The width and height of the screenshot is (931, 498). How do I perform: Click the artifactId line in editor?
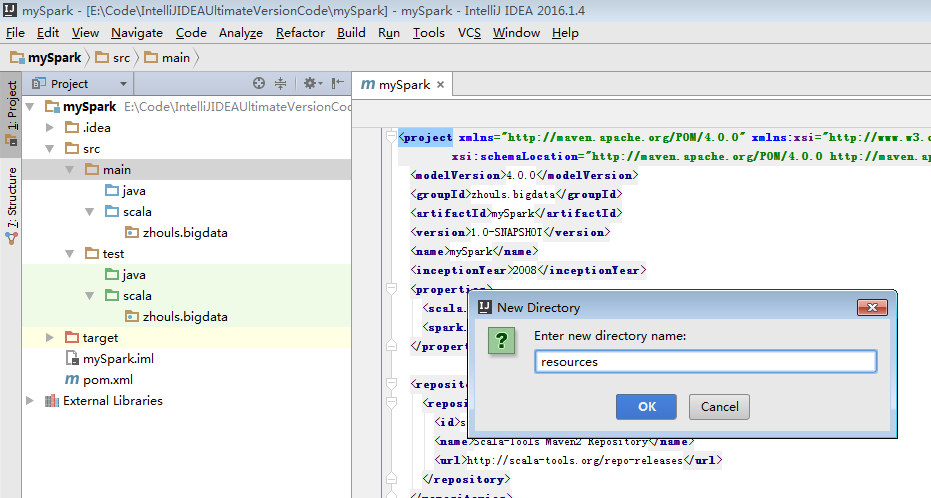(x=516, y=213)
